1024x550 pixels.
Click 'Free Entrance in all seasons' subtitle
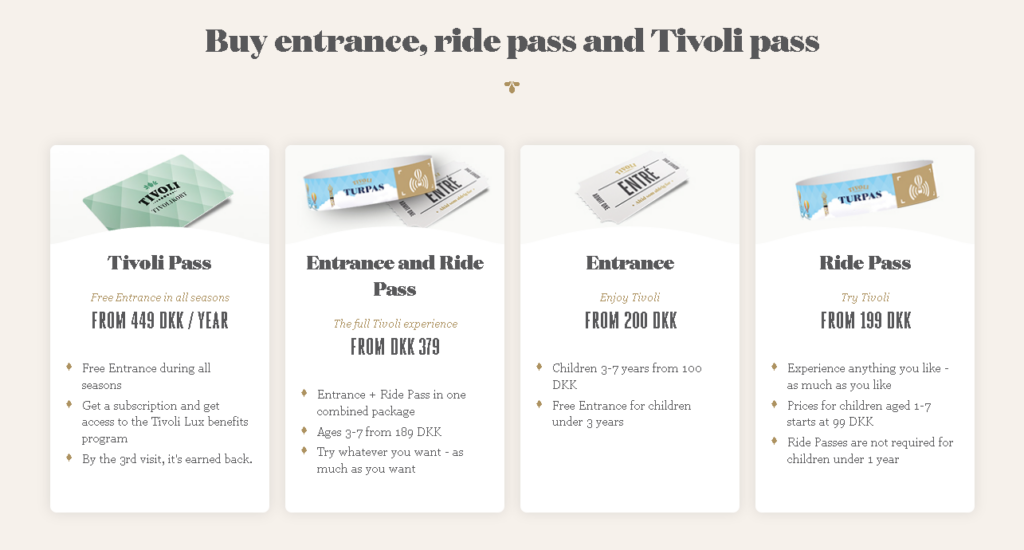160,297
